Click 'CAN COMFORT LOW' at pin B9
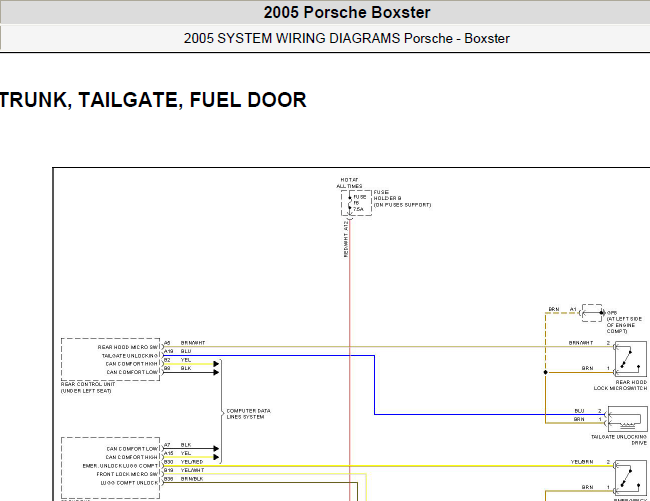The height and width of the screenshot is (501, 650). tap(132, 372)
